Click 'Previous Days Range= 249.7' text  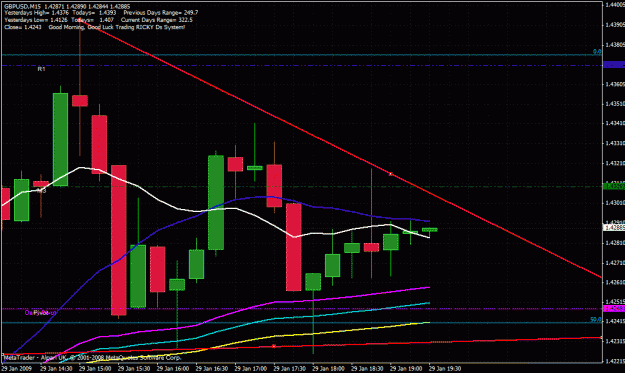click(x=161, y=13)
